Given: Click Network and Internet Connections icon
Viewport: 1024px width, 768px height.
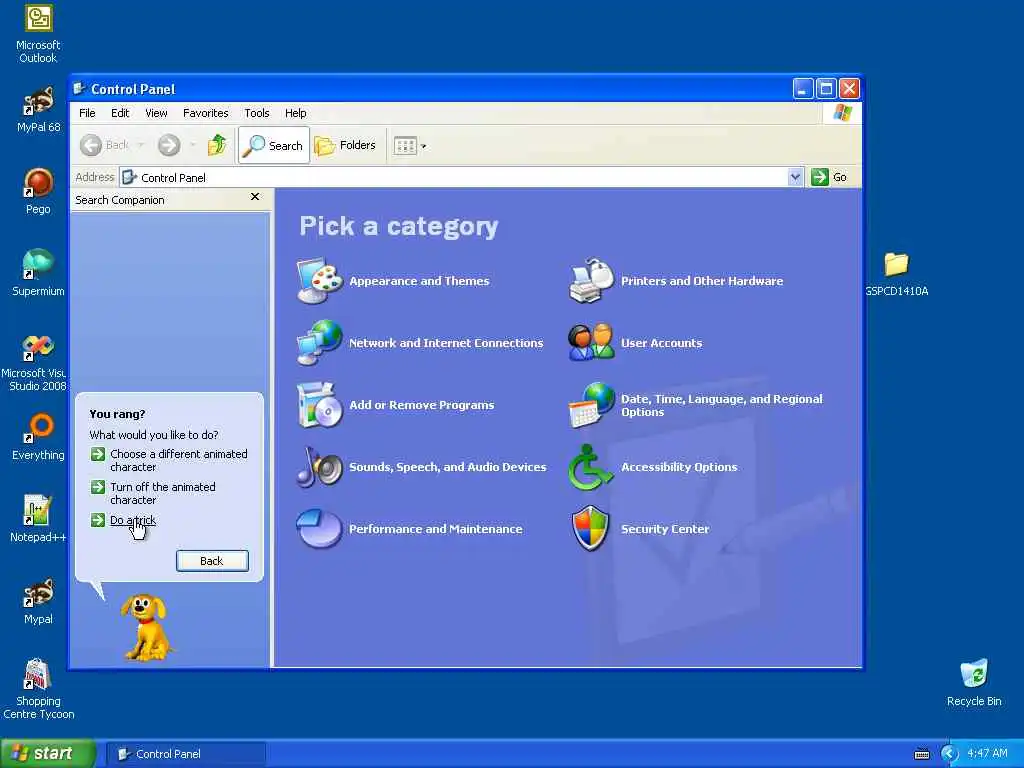Looking at the screenshot, I should (319, 342).
